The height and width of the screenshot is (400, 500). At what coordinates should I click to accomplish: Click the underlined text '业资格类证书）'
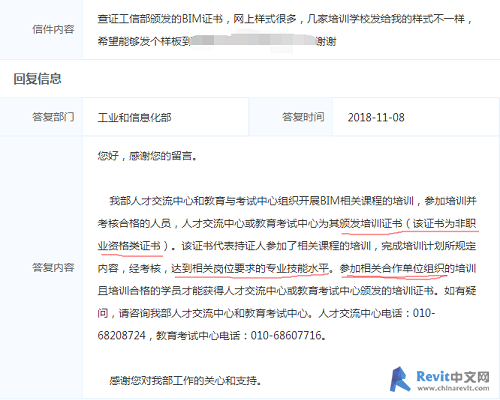[133, 246]
